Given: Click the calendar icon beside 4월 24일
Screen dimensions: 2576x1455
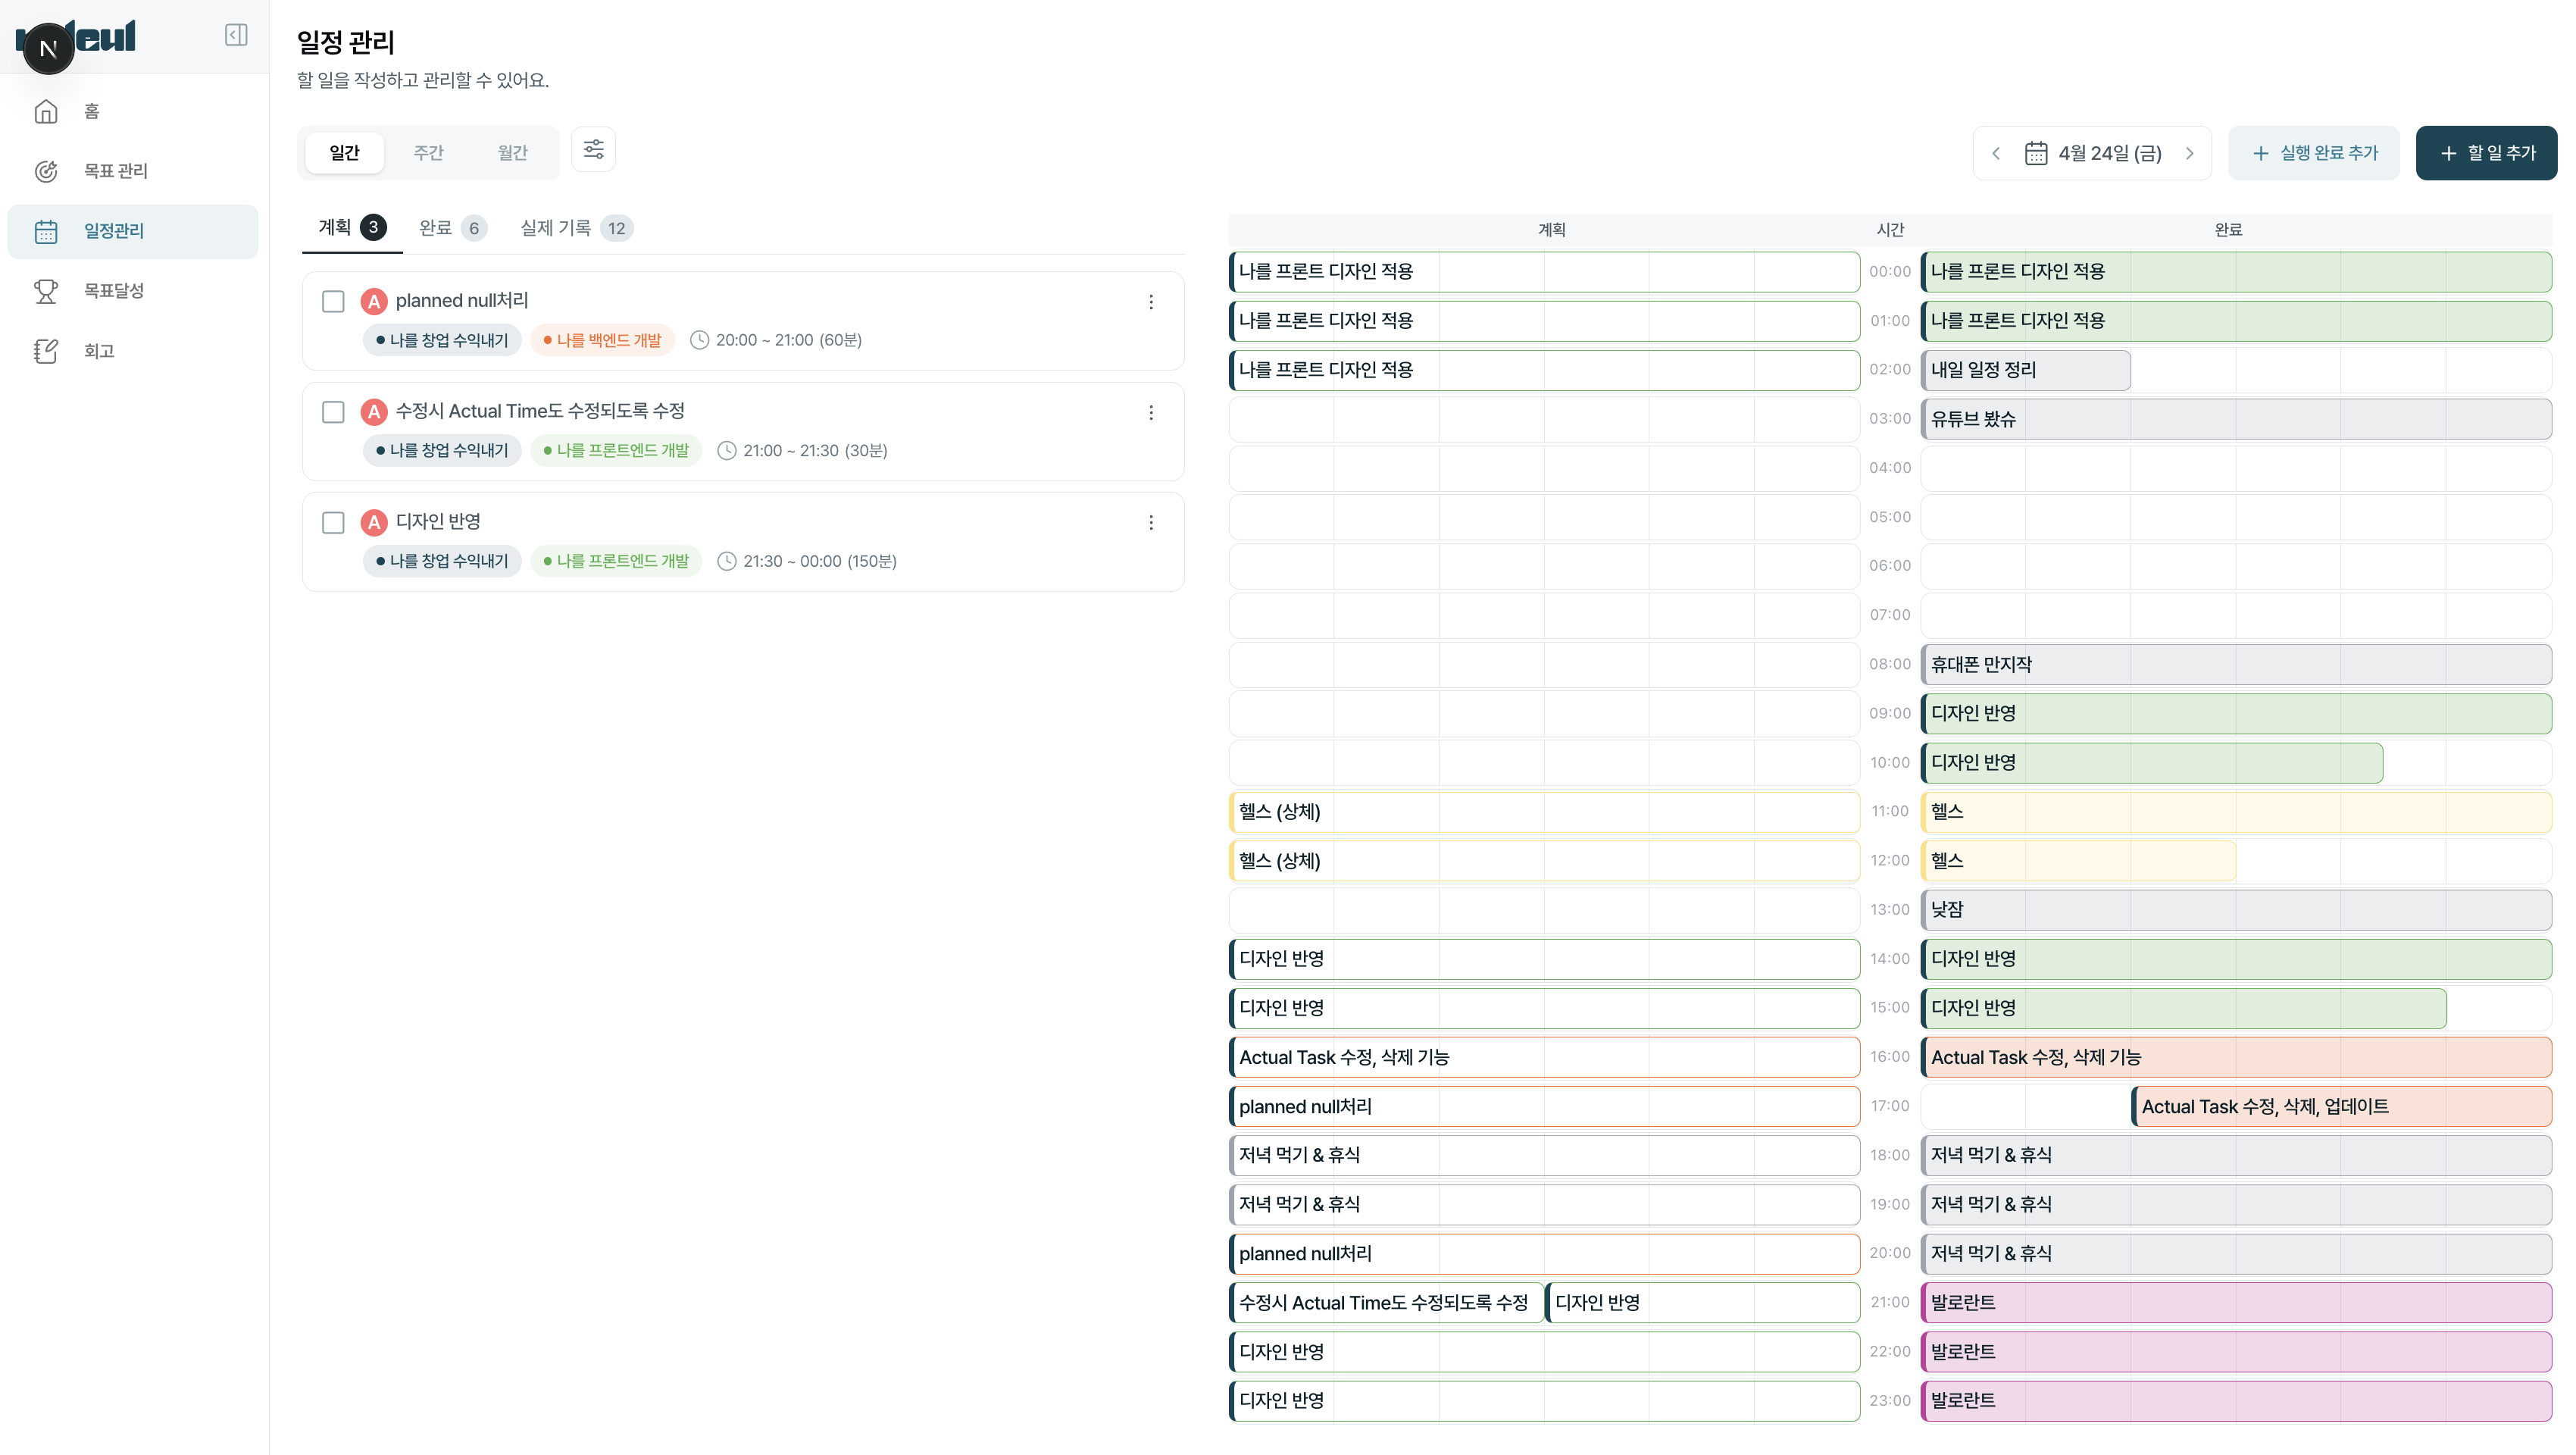Looking at the screenshot, I should pos(2035,153).
